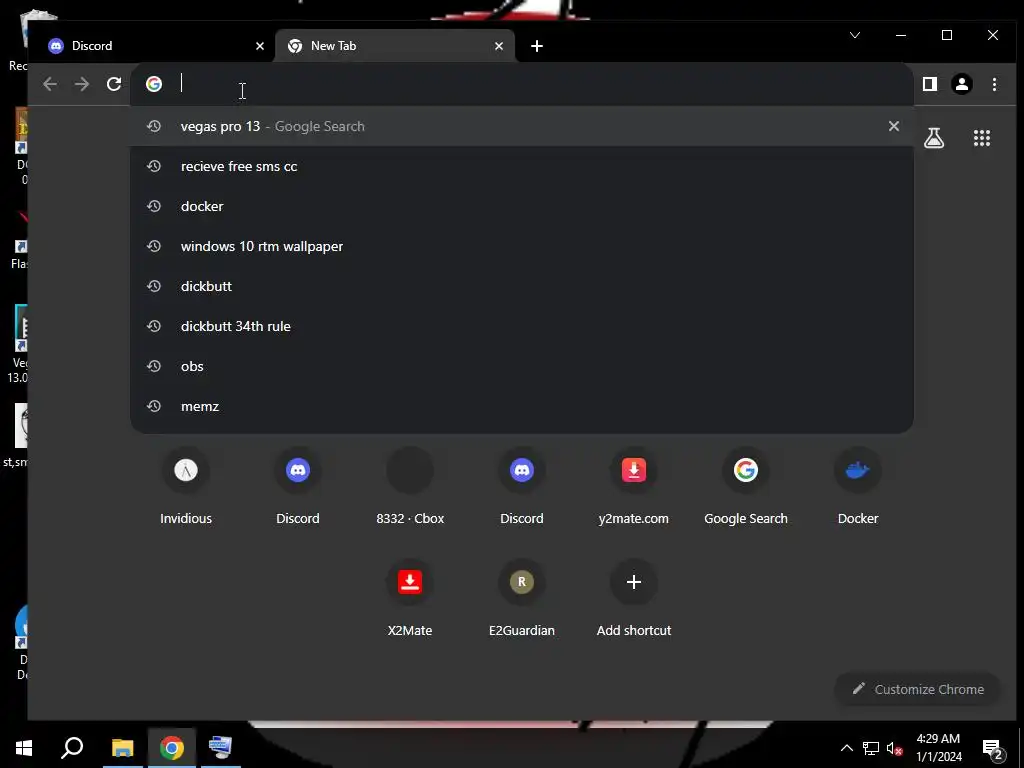
Task: Remove the 'vegas pro 13' suggestion
Action: click(x=893, y=126)
